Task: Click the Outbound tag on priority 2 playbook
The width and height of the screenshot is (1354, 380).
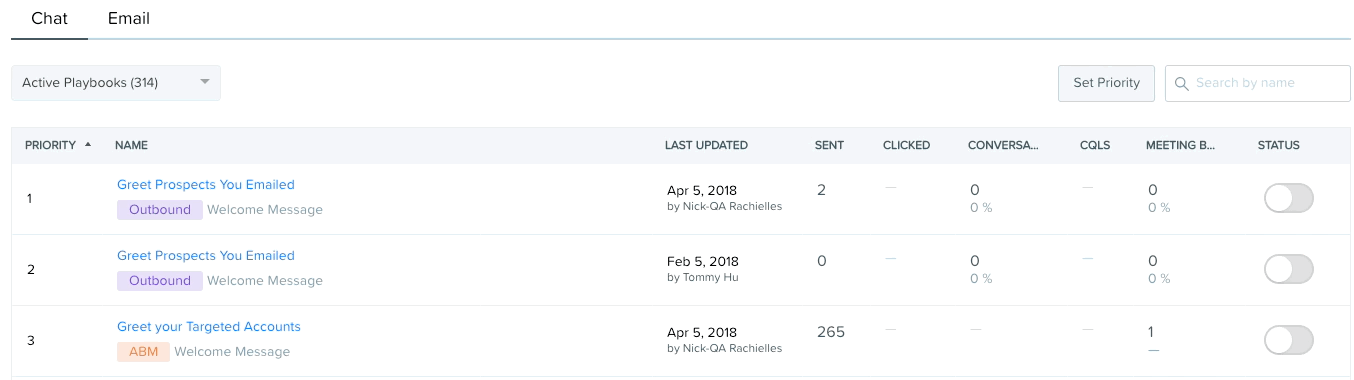Action: (160, 281)
